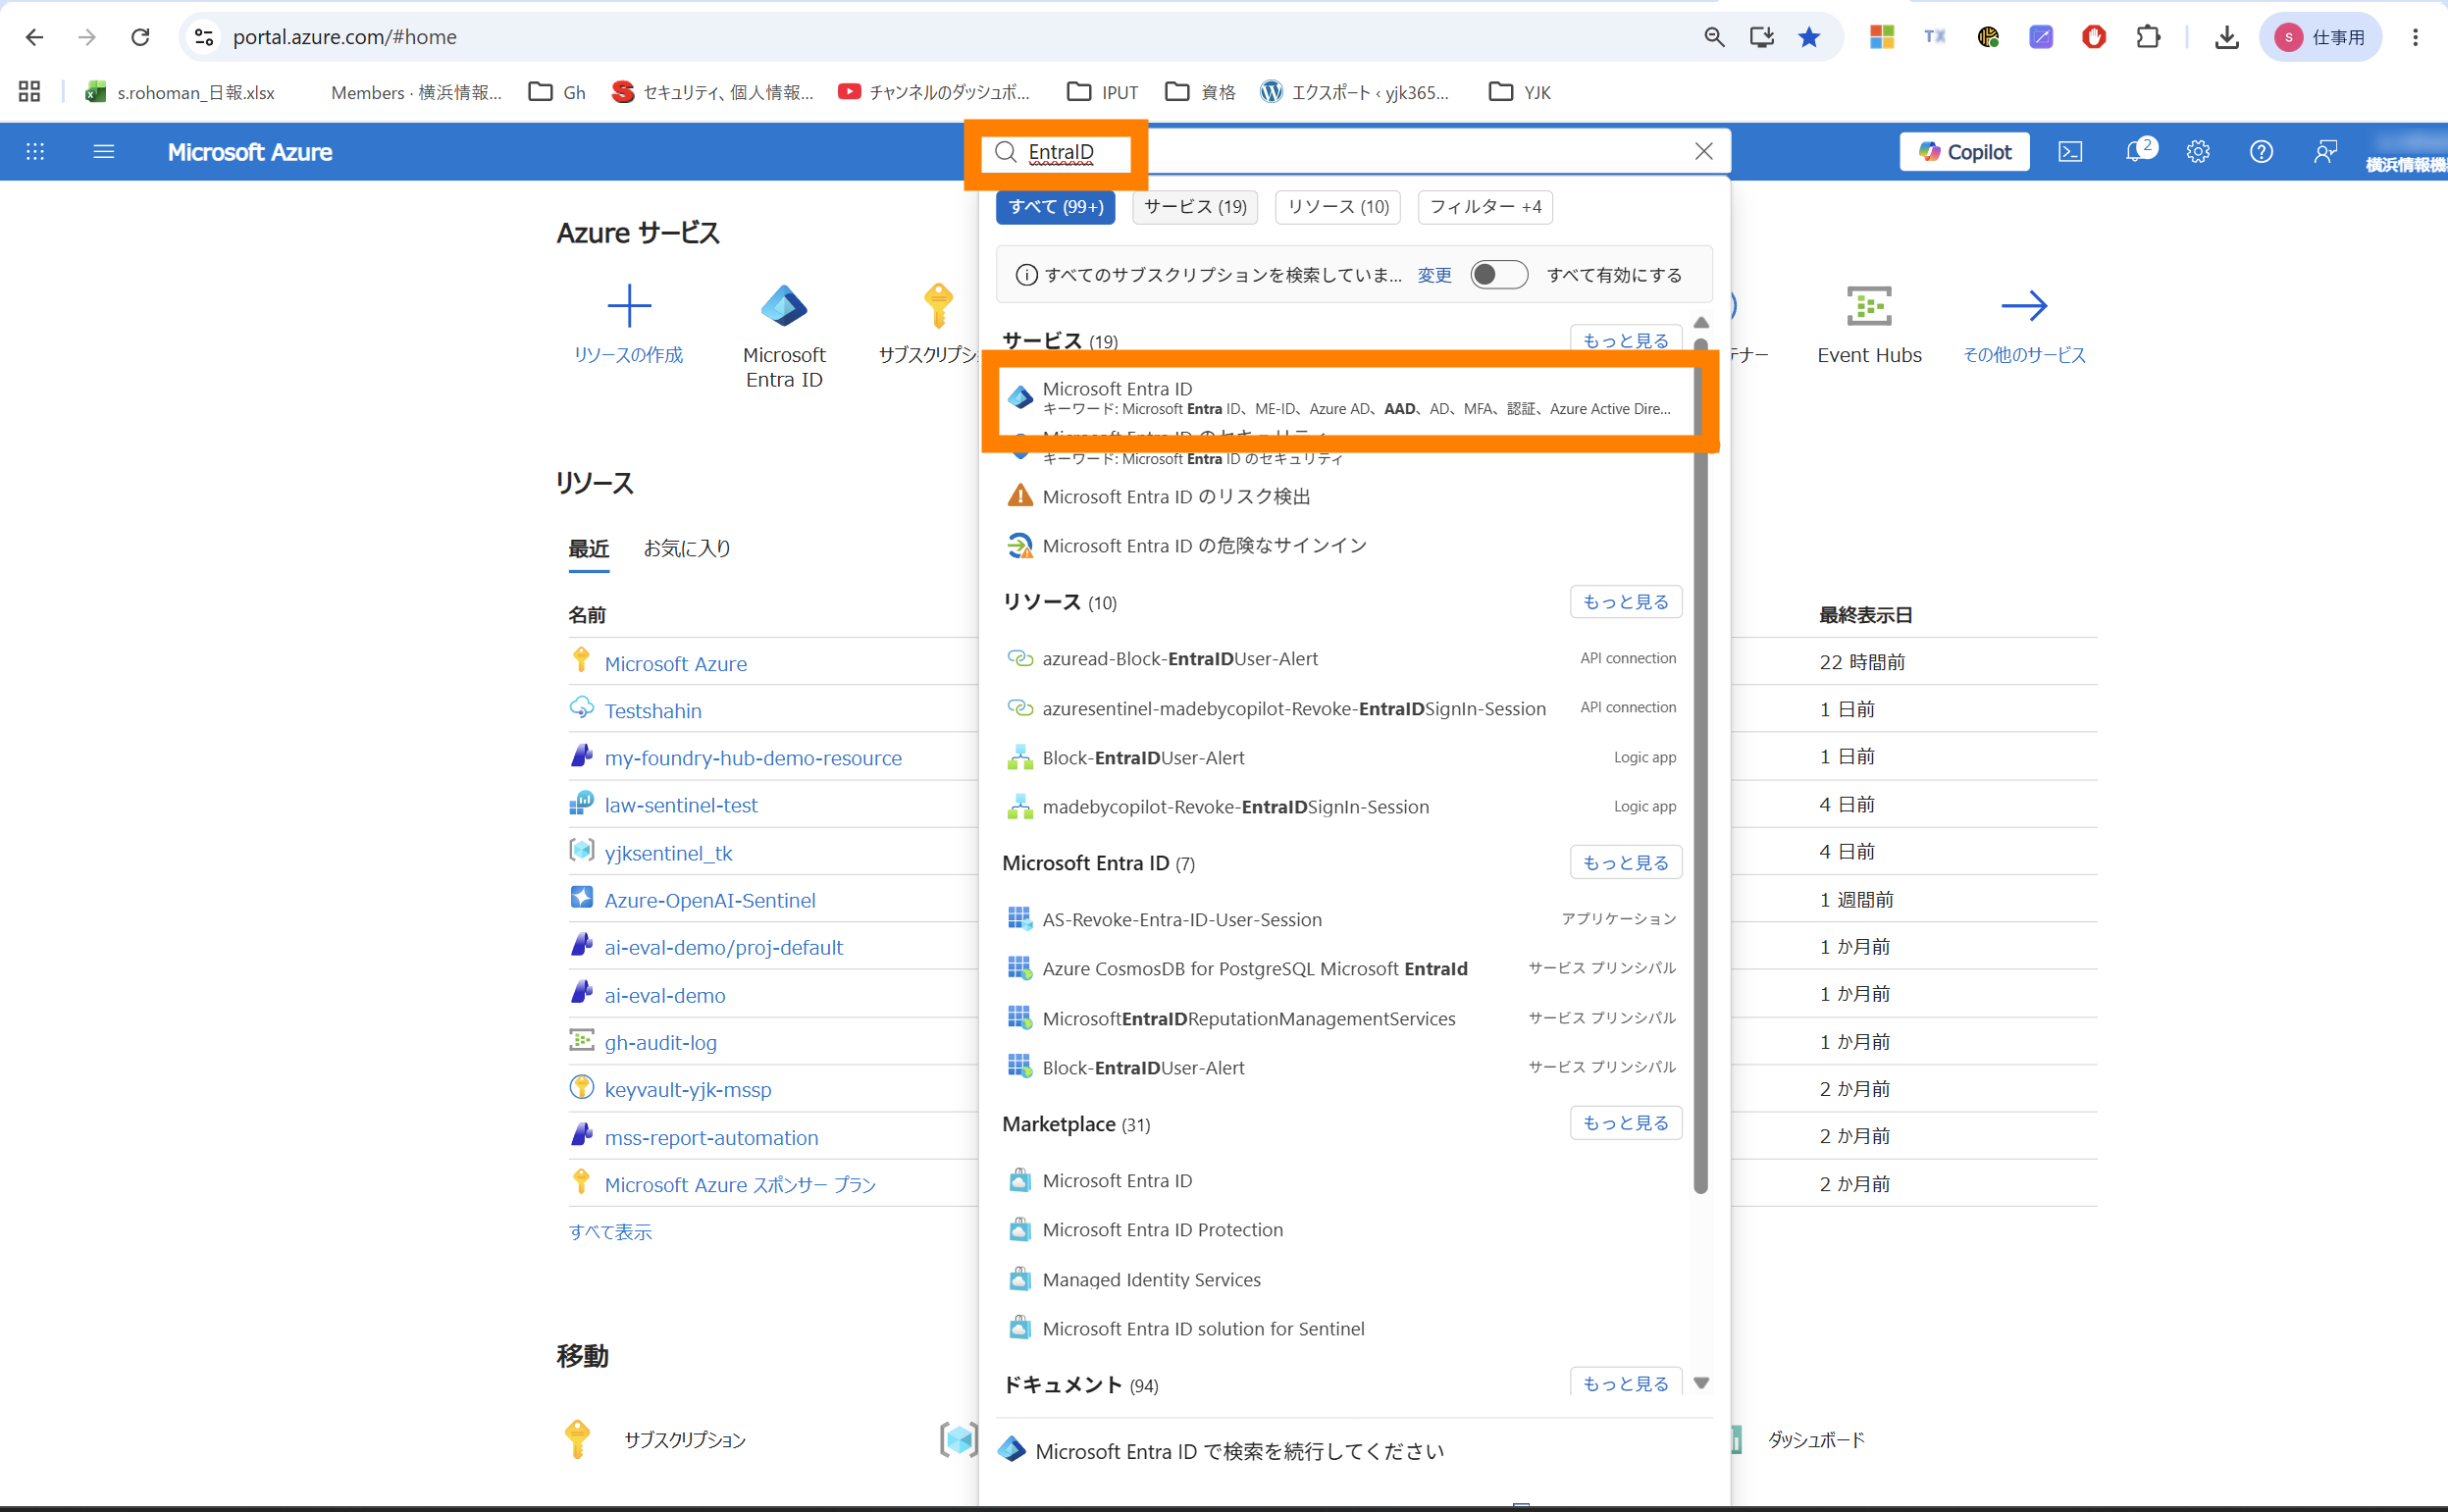Click もっと見る for ドキュメント section
The image size is (2448, 1512).
(1625, 1384)
